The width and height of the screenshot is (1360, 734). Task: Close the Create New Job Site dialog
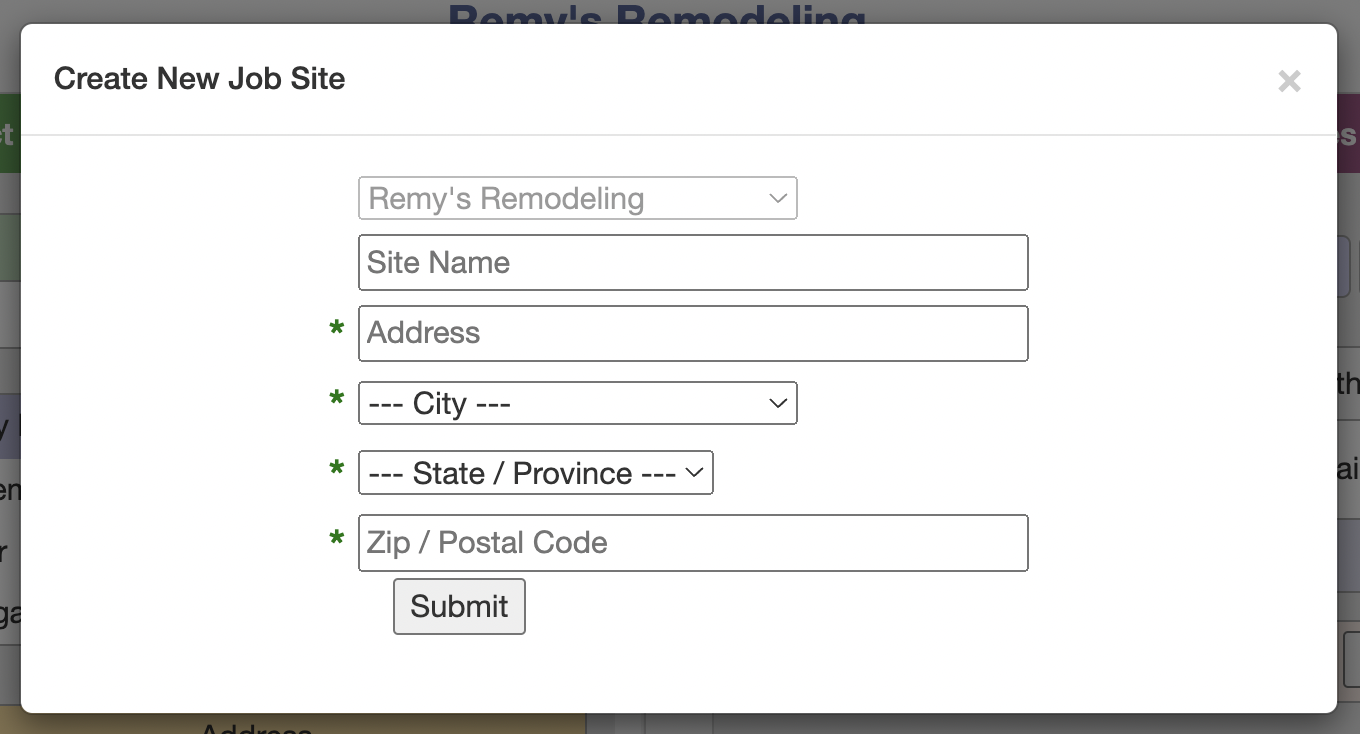click(x=1289, y=81)
